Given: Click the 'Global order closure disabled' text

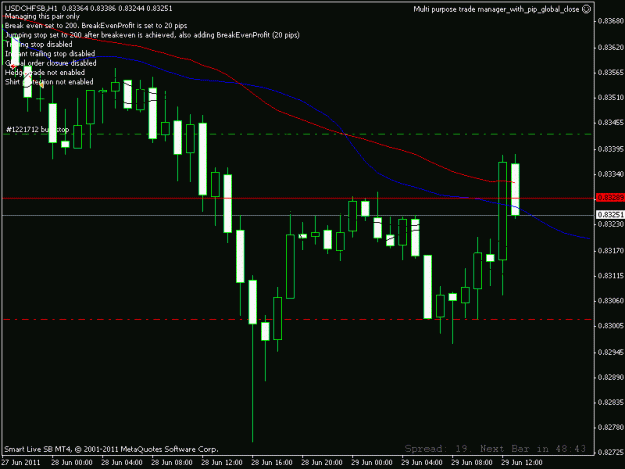Looking at the screenshot, I should pos(51,63).
